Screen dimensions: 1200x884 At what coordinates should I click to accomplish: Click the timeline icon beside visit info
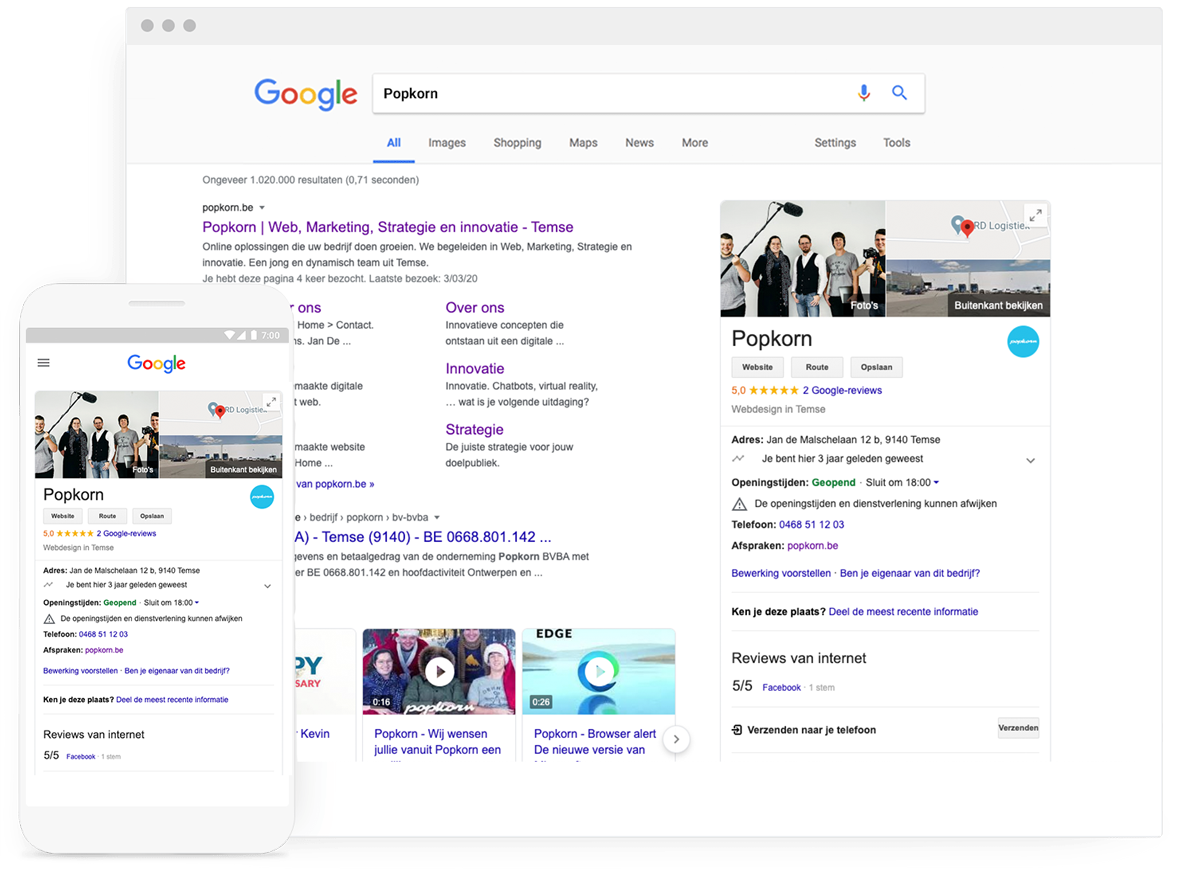(x=738, y=459)
